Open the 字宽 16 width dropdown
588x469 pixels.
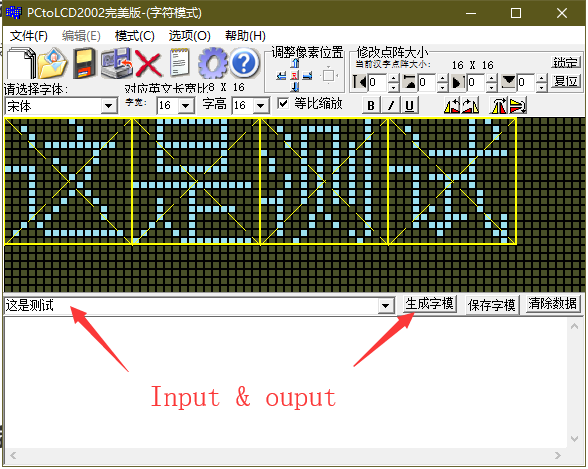tap(186, 105)
